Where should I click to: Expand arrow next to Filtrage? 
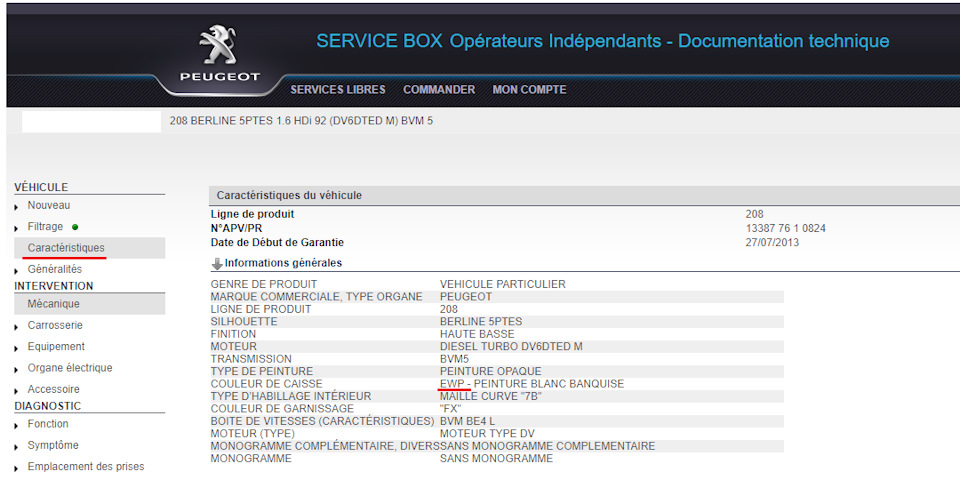pyautogui.click(x=17, y=228)
